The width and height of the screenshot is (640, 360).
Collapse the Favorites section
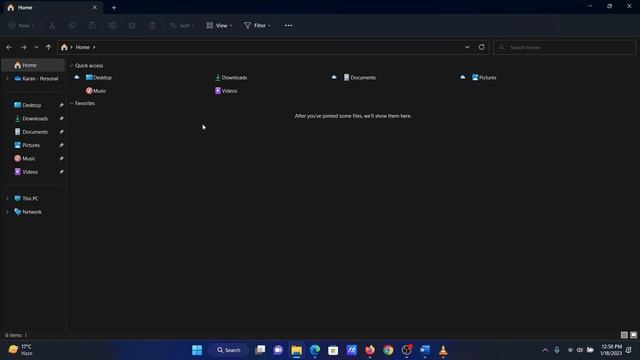coord(71,103)
